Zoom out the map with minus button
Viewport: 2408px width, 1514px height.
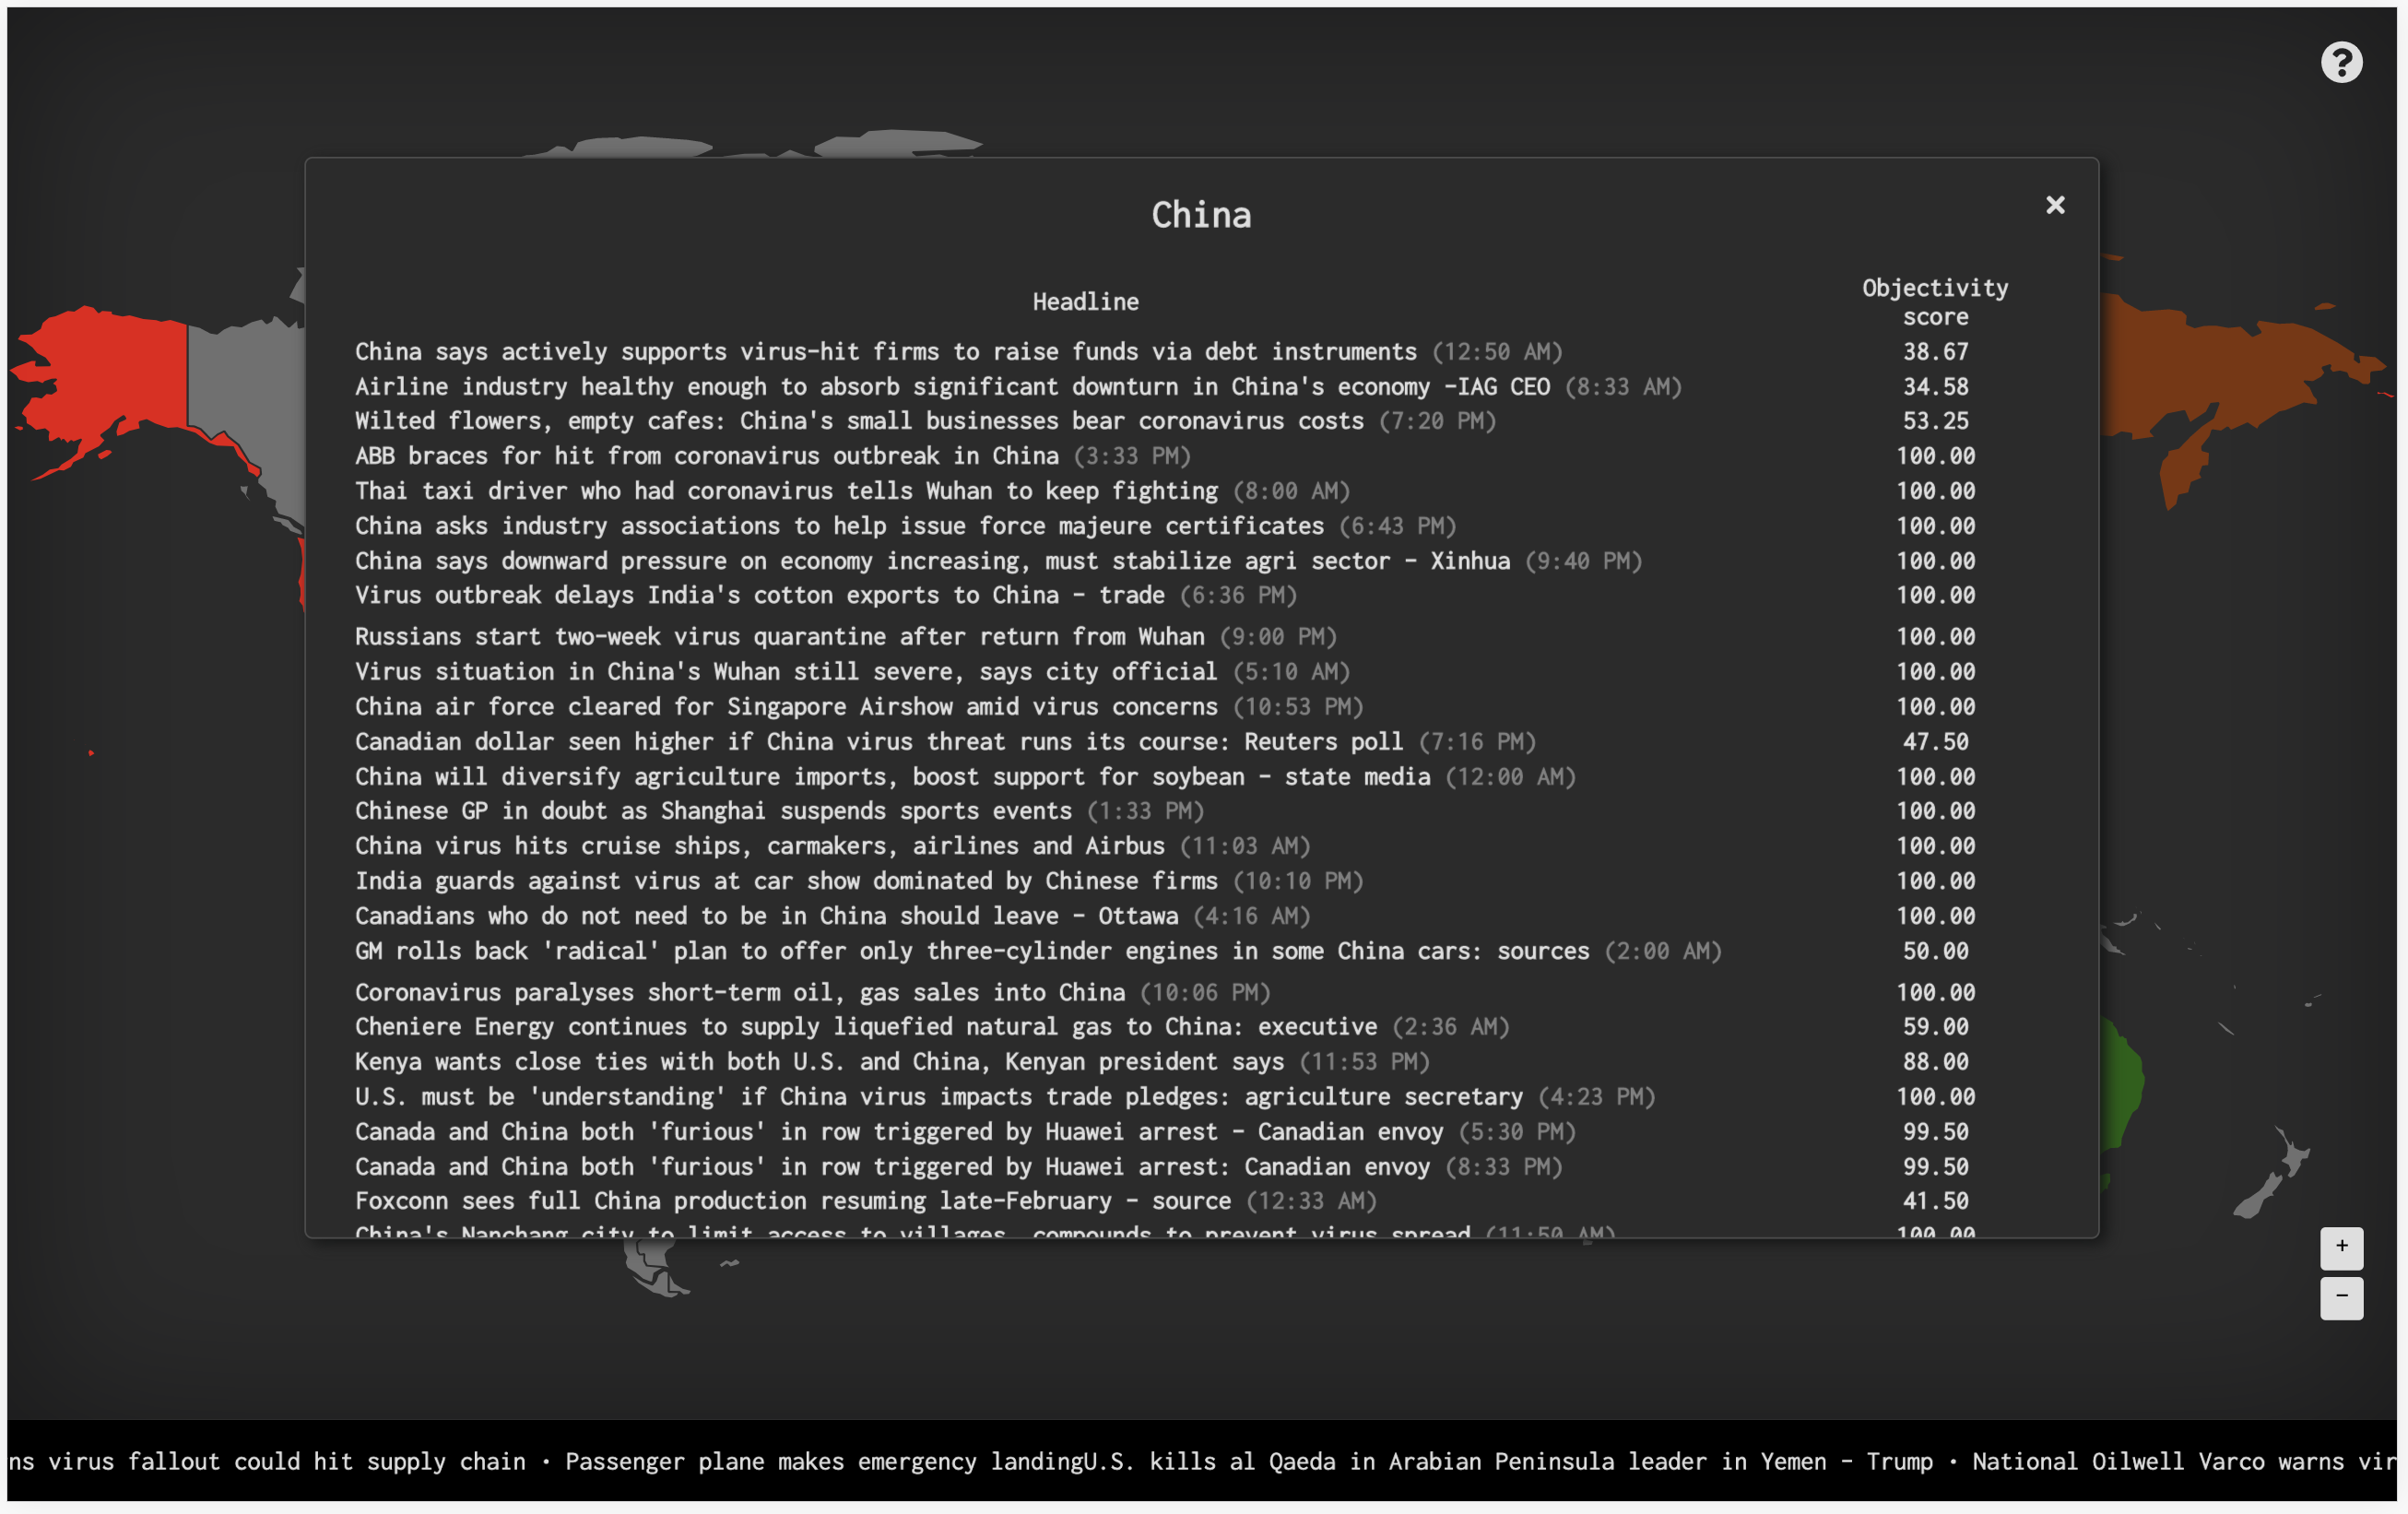(2340, 1297)
